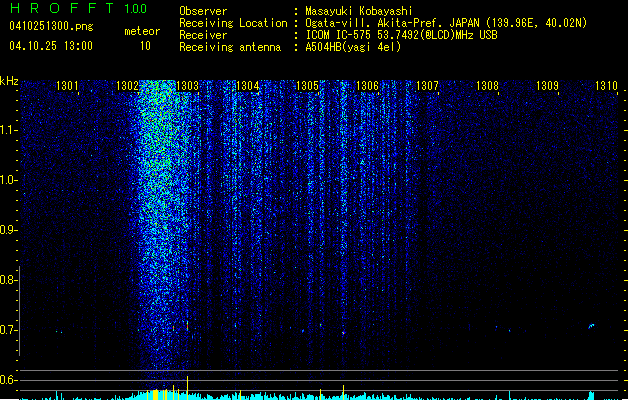Click the 0.7 kHz axis label
The height and width of the screenshot is (400, 629).
[x=8, y=330]
